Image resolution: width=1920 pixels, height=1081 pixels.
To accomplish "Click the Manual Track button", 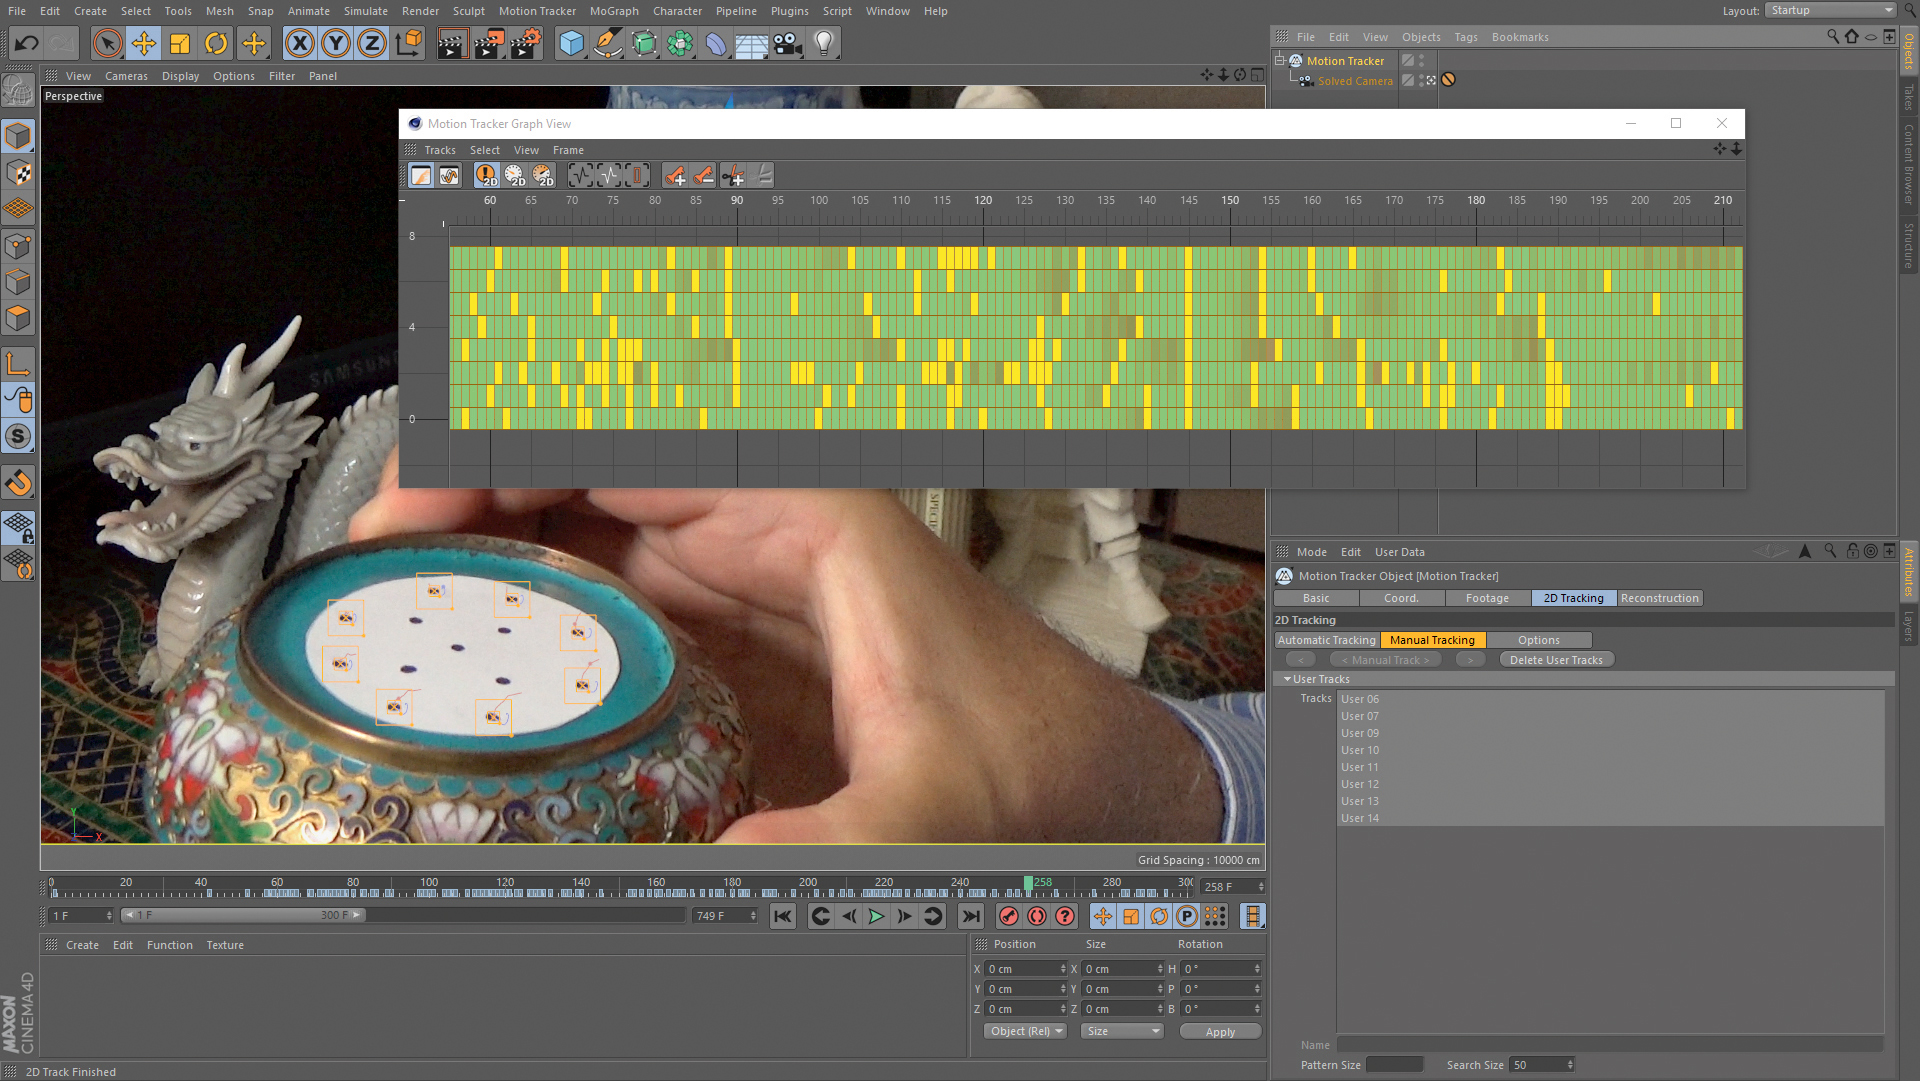I will click(x=1385, y=660).
